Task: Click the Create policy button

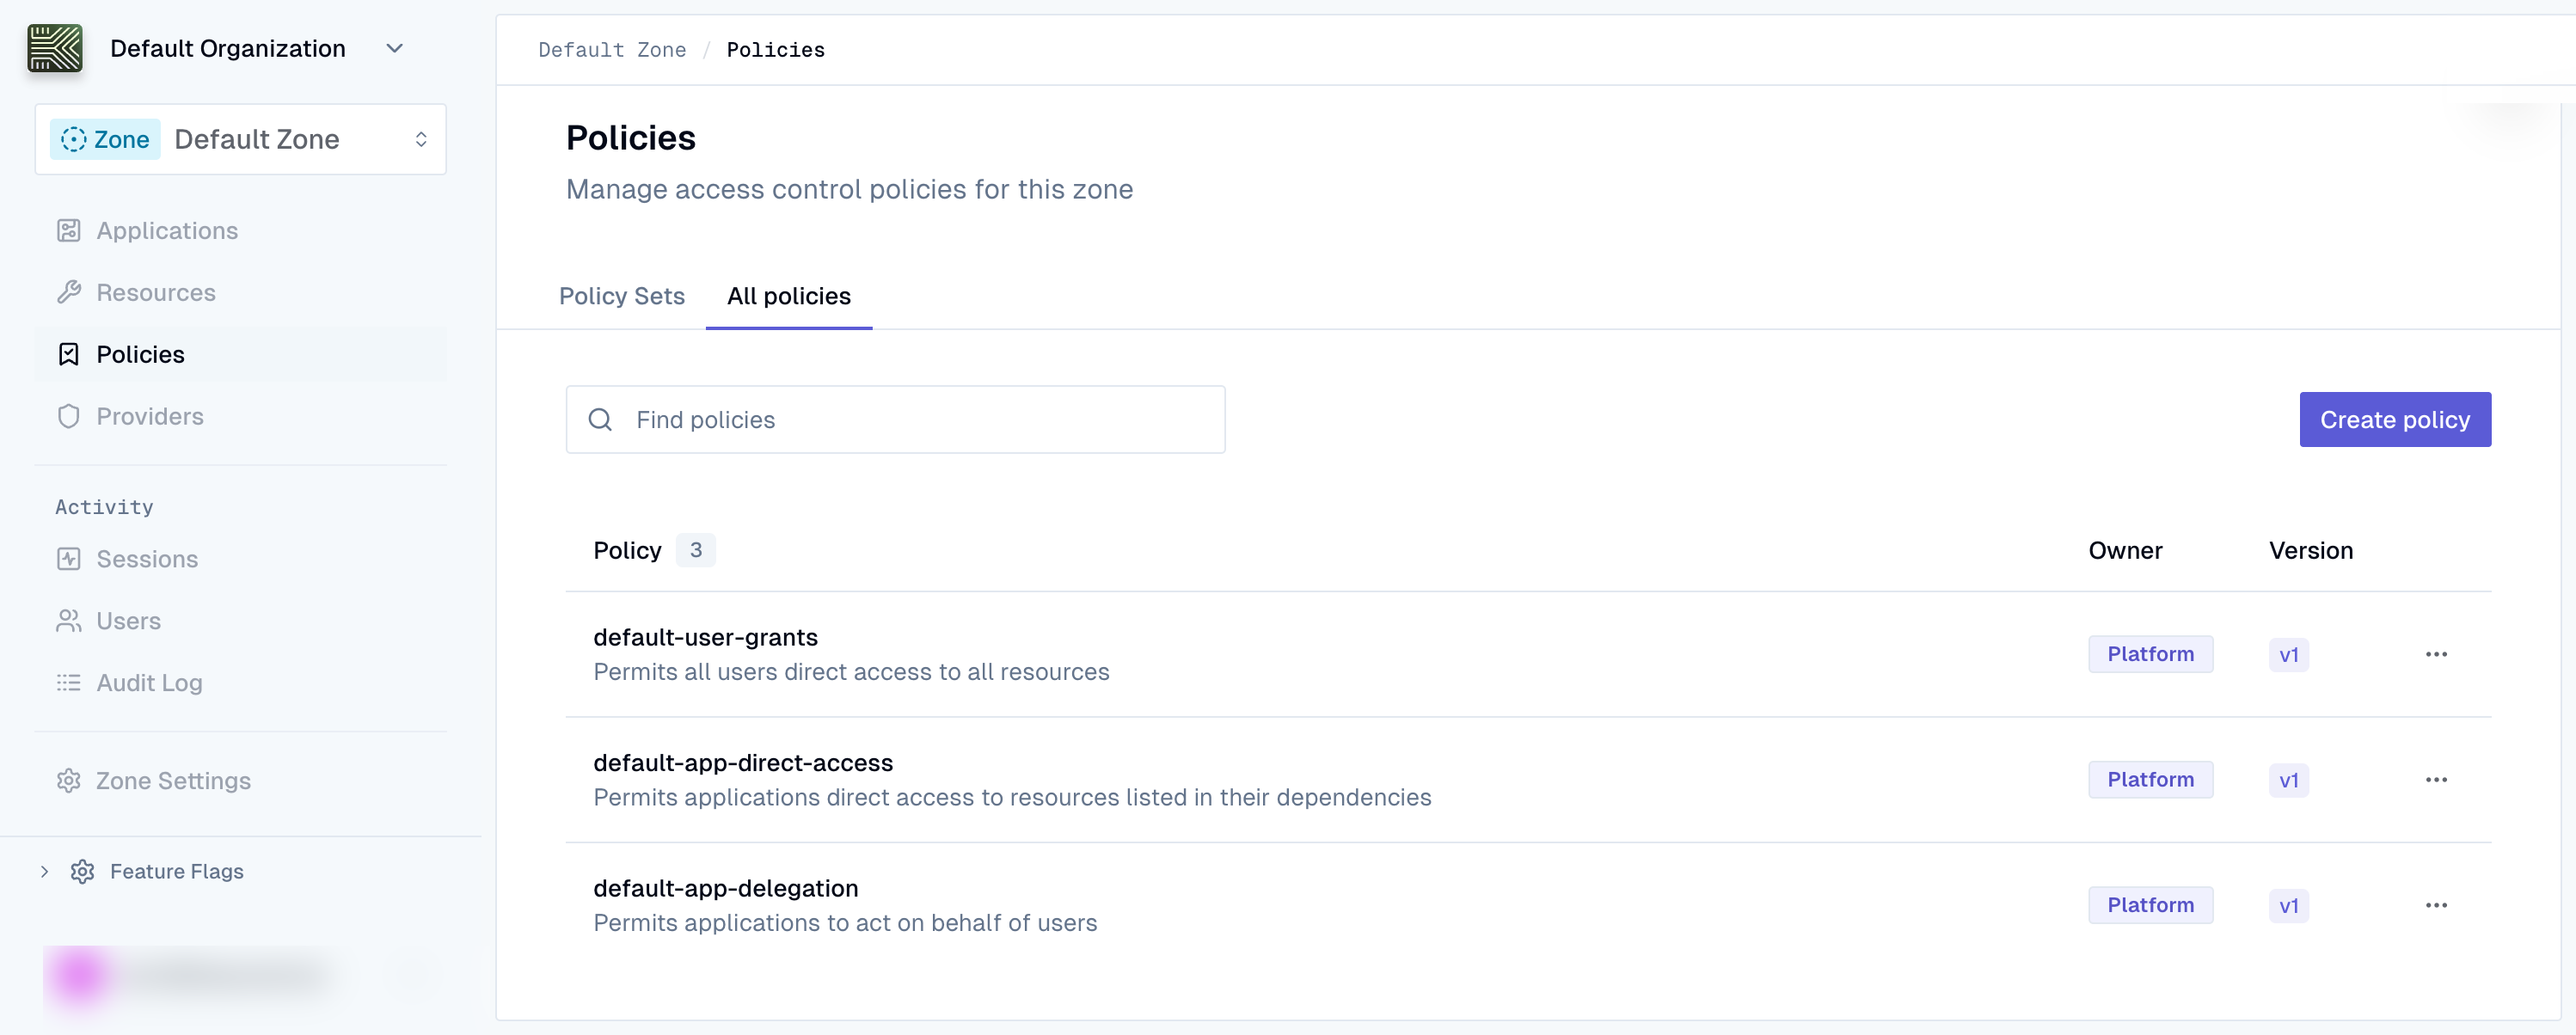Action: pos(2394,419)
